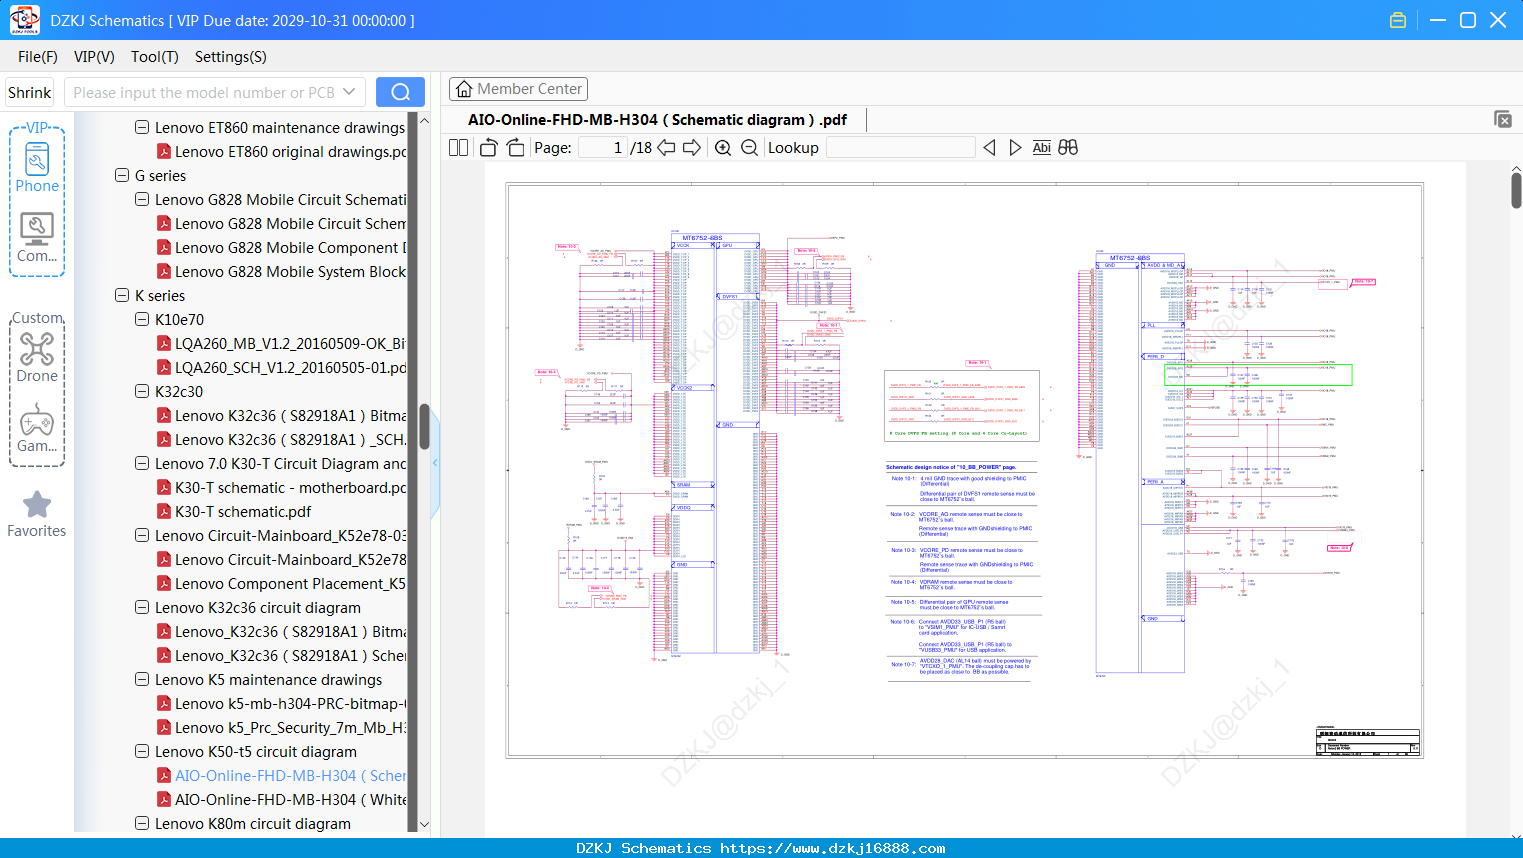Click the PDF viewer vertical scrollbar thumb
1523x858 pixels.
coord(1516,190)
